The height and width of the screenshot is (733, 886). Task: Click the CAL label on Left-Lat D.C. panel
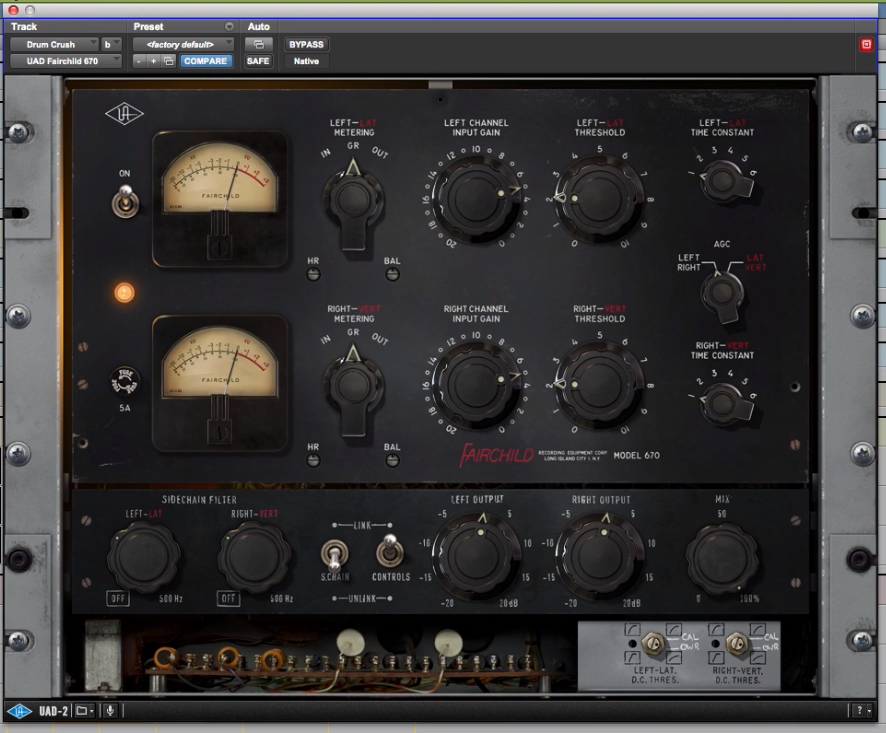(689, 637)
